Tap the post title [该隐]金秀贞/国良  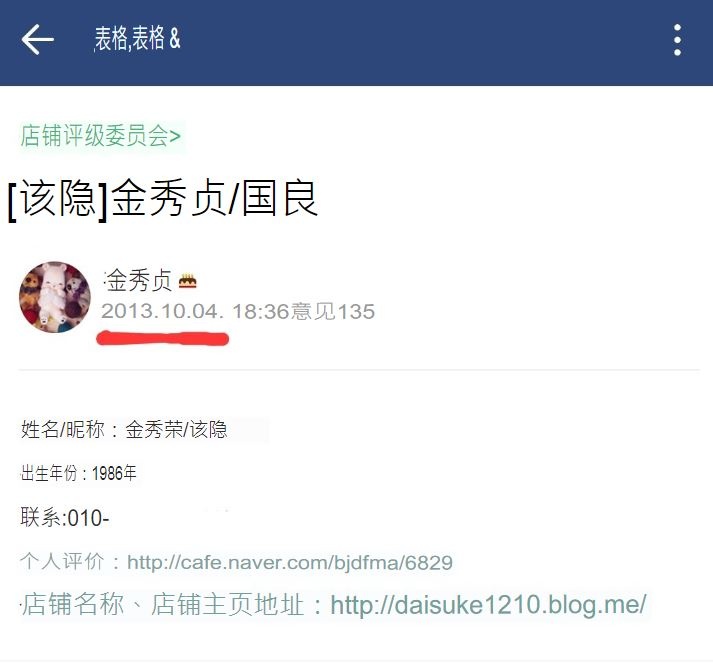[162, 198]
